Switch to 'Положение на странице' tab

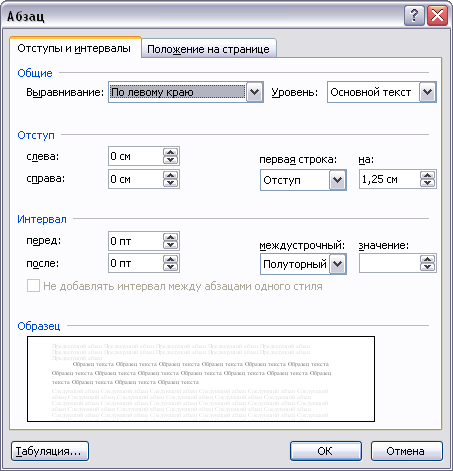(x=209, y=49)
